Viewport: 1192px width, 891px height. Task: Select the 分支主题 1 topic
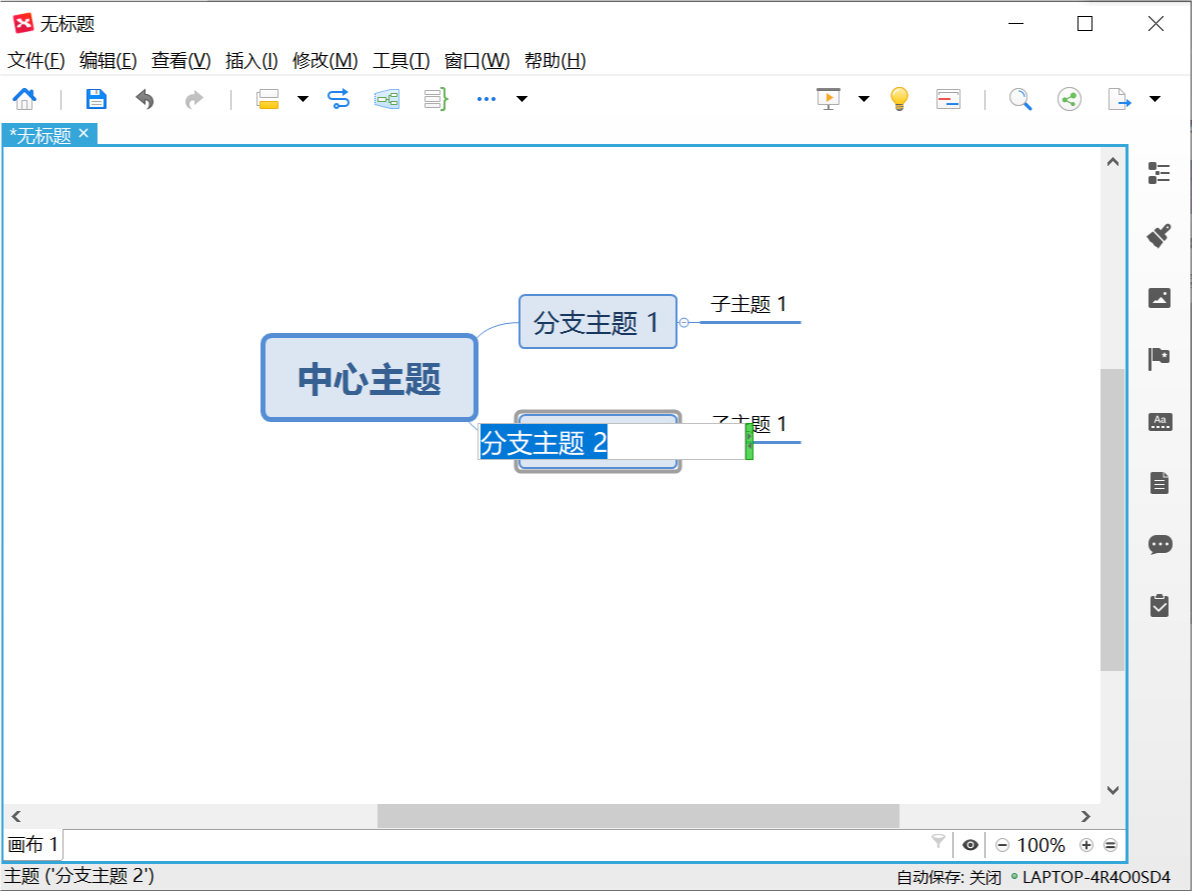tap(598, 322)
